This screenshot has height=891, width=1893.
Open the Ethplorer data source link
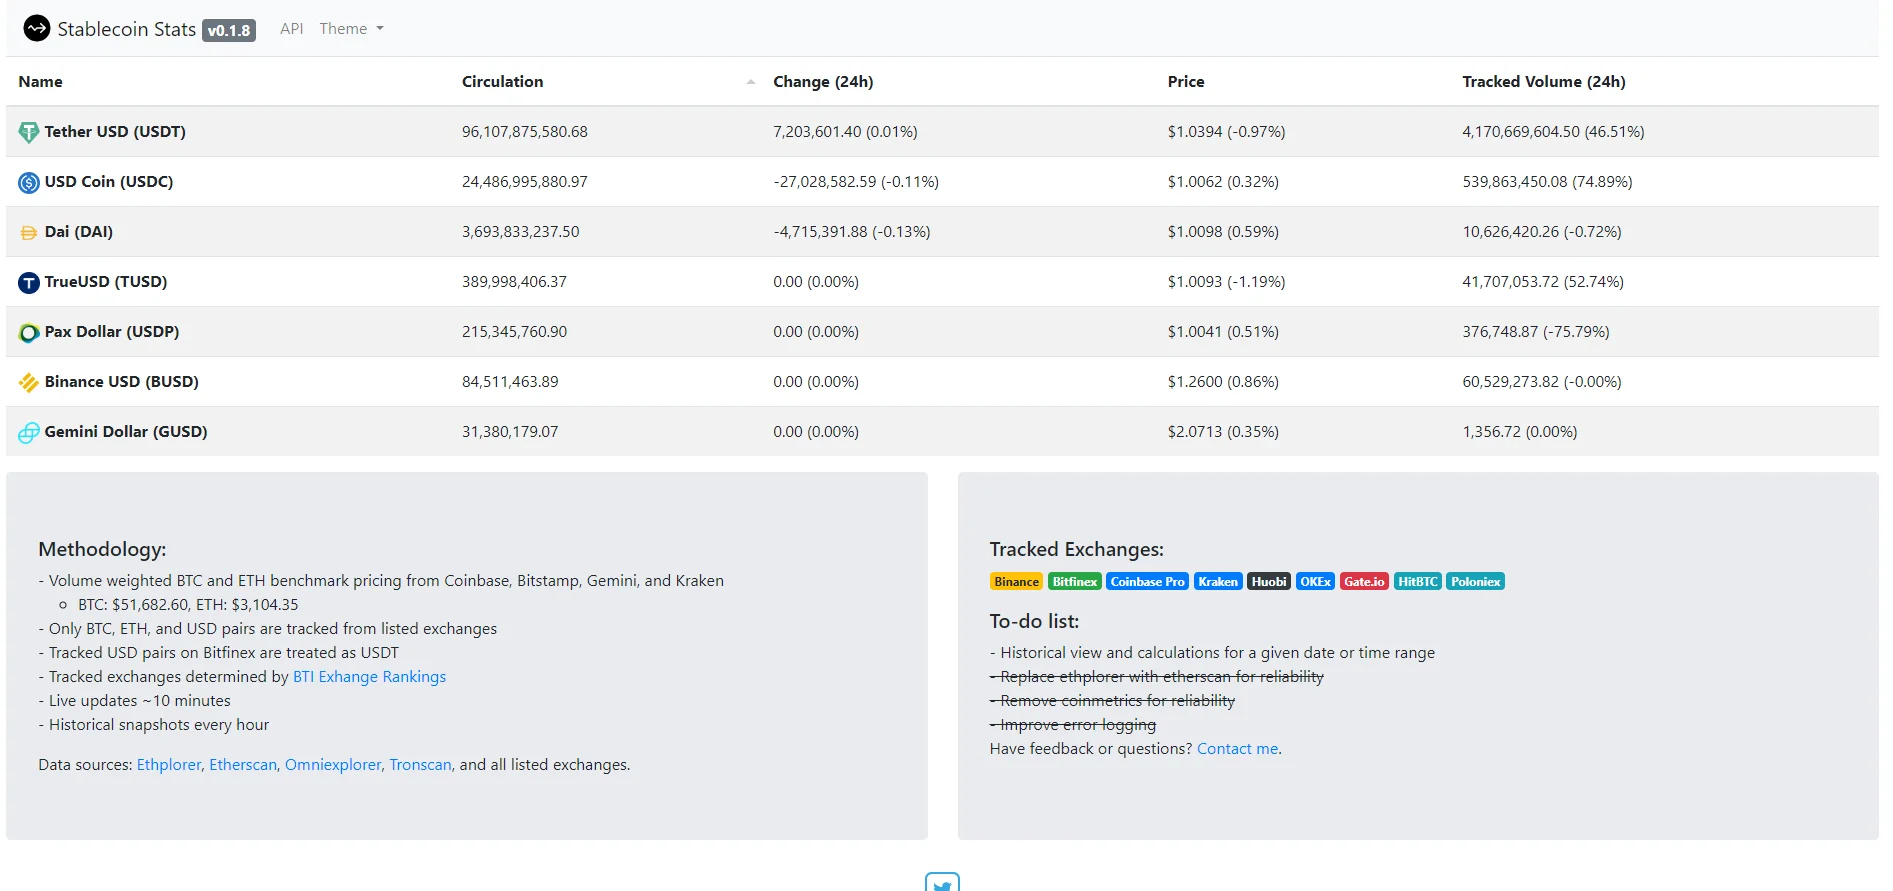point(169,765)
